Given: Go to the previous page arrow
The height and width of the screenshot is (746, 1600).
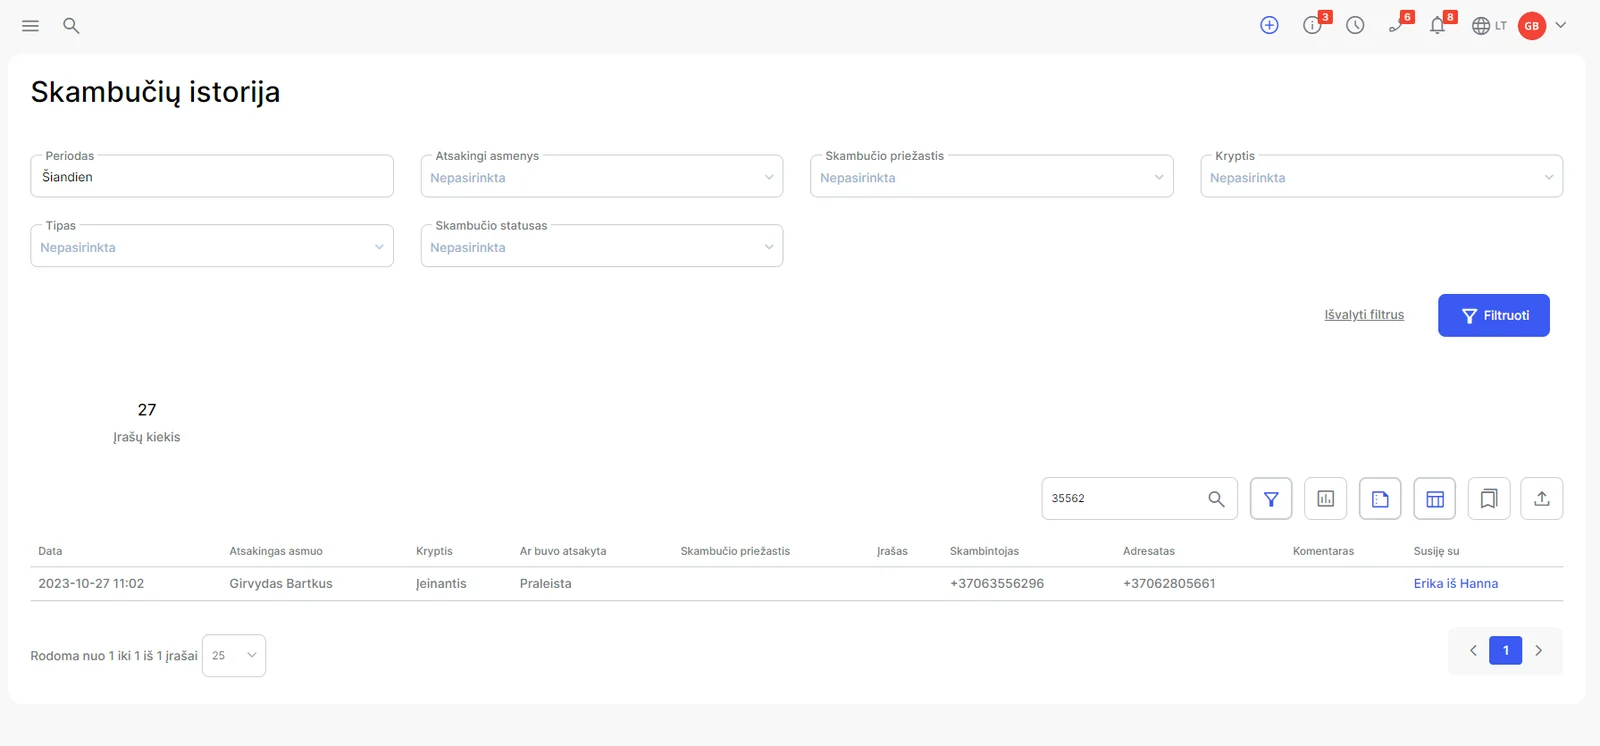Looking at the screenshot, I should tap(1473, 651).
